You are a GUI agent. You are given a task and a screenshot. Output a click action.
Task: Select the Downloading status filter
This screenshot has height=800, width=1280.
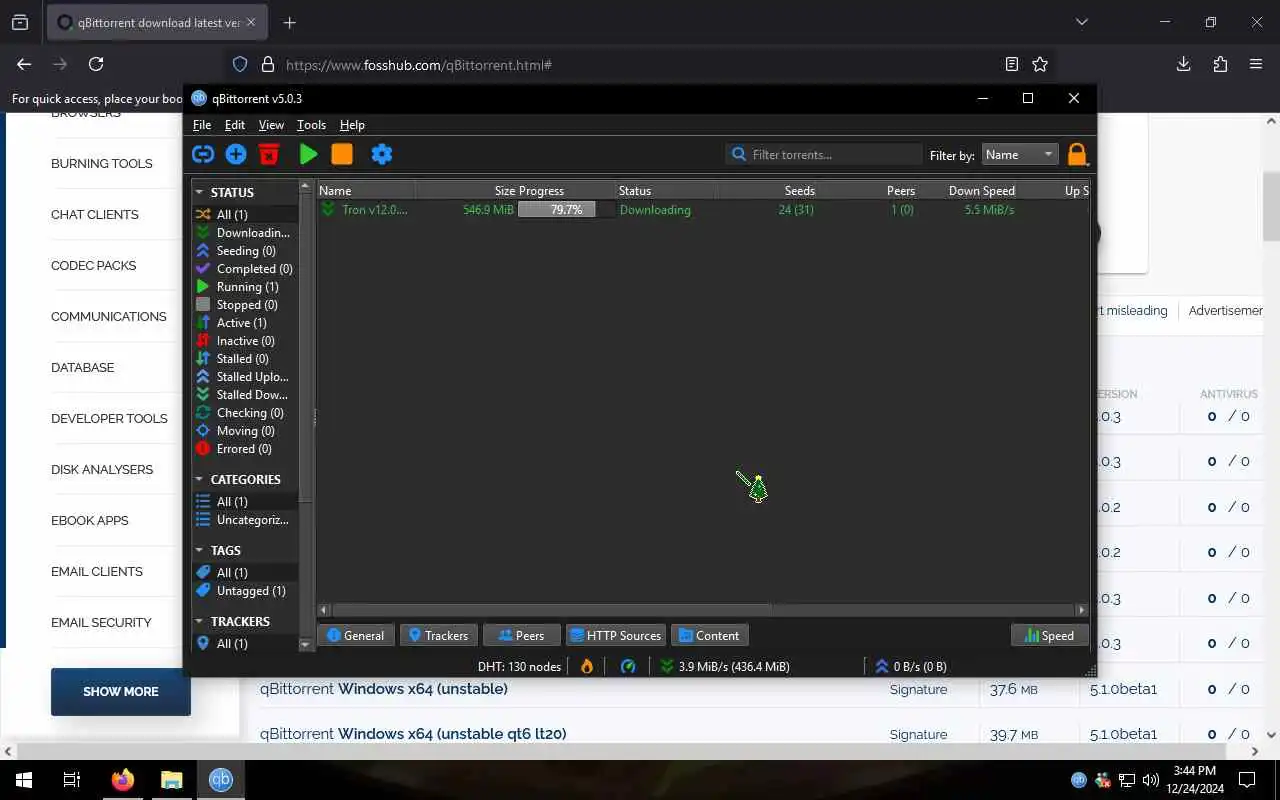(x=245, y=233)
